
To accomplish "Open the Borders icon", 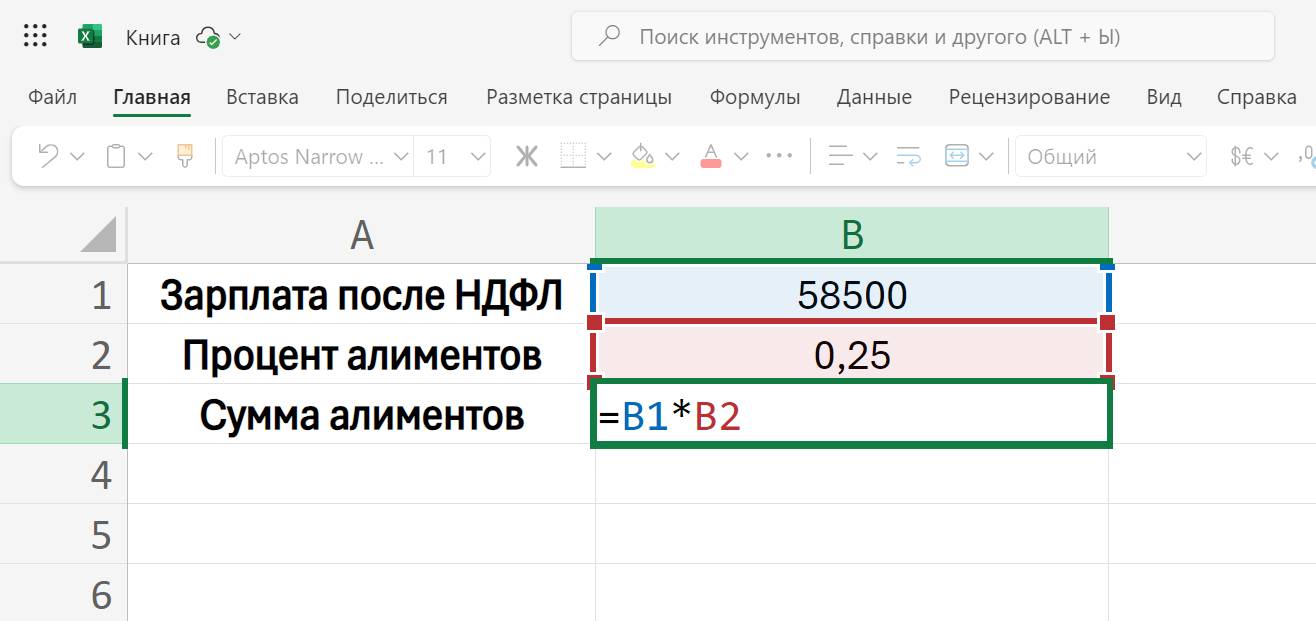I will click(x=575, y=156).
